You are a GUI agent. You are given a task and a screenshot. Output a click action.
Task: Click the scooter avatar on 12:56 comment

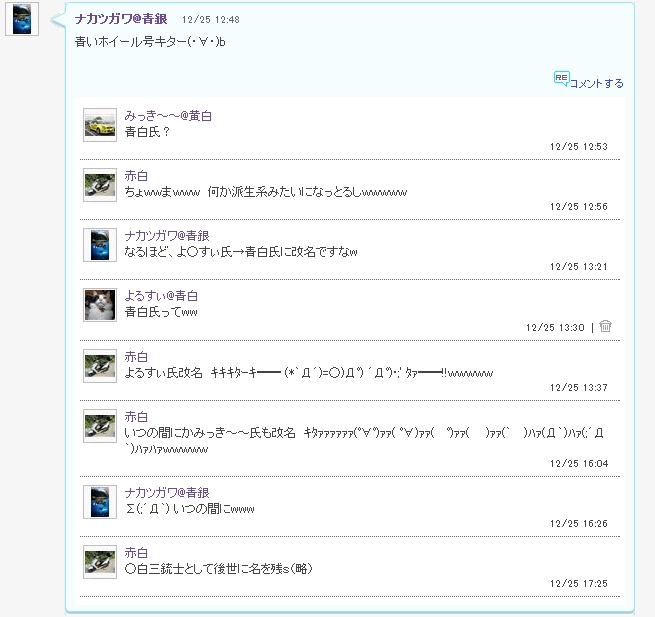100,185
